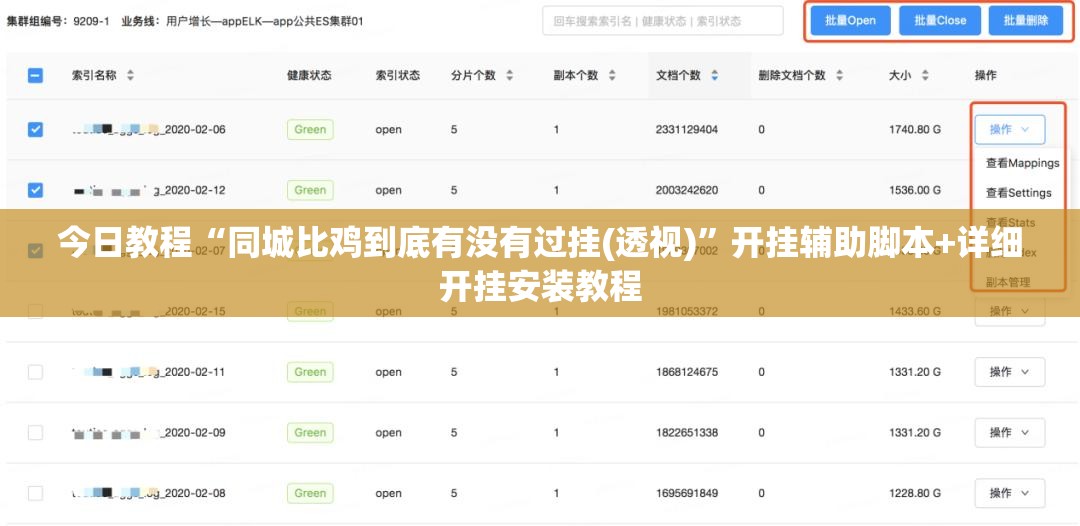1080x526 pixels.
Task: Open the 操作 dropdown for 2020-02-15
Action: [1010, 313]
